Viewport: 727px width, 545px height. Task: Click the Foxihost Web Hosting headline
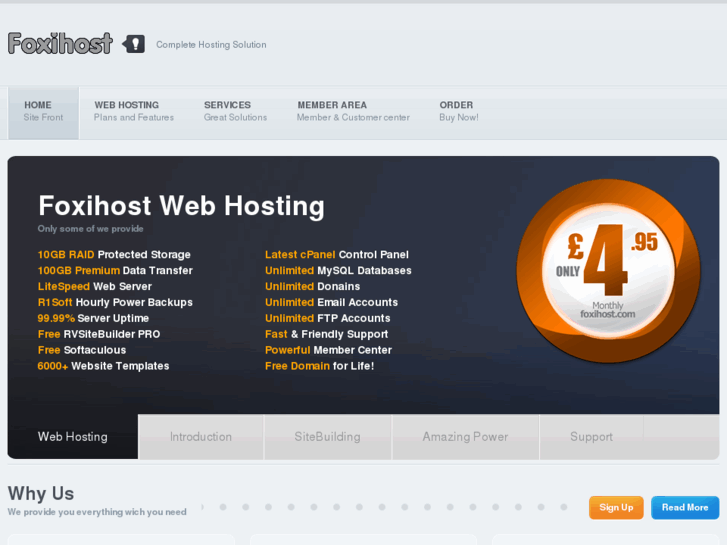click(181, 205)
